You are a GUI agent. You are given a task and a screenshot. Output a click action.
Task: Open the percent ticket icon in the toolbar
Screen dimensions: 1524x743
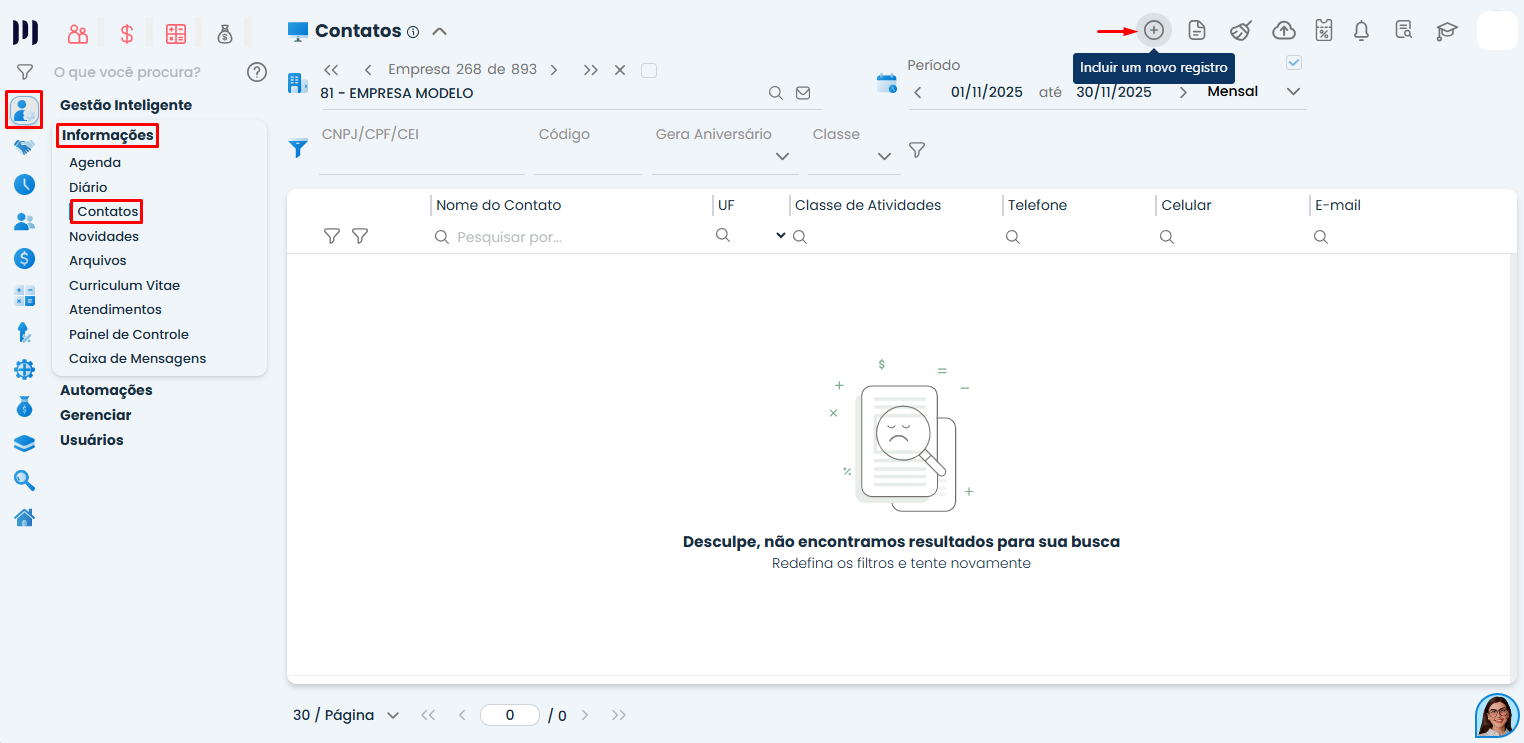pos(1323,31)
